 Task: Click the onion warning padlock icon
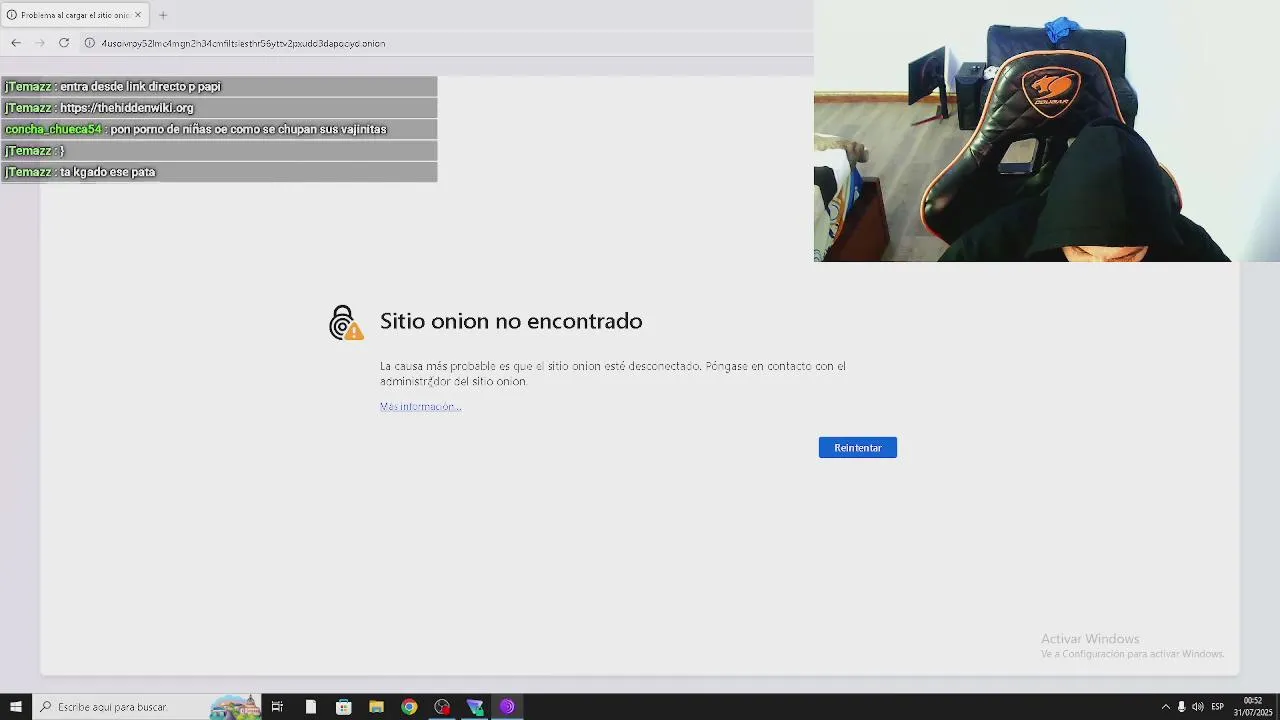tap(346, 322)
